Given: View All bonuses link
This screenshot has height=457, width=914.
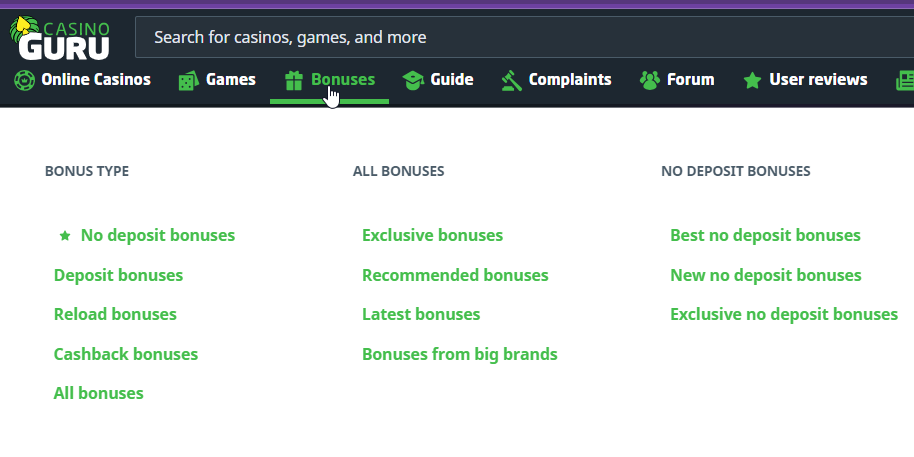Looking at the screenshot, I should coord(98,393).
